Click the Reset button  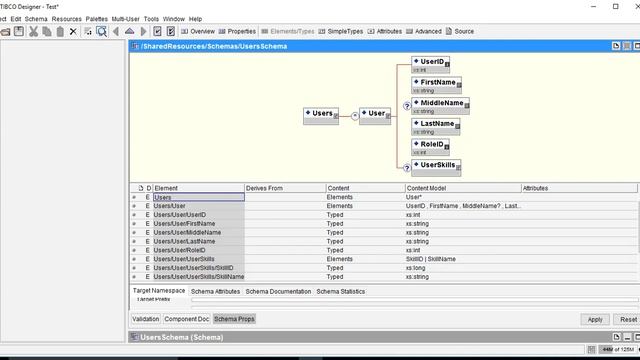[628, 320]
